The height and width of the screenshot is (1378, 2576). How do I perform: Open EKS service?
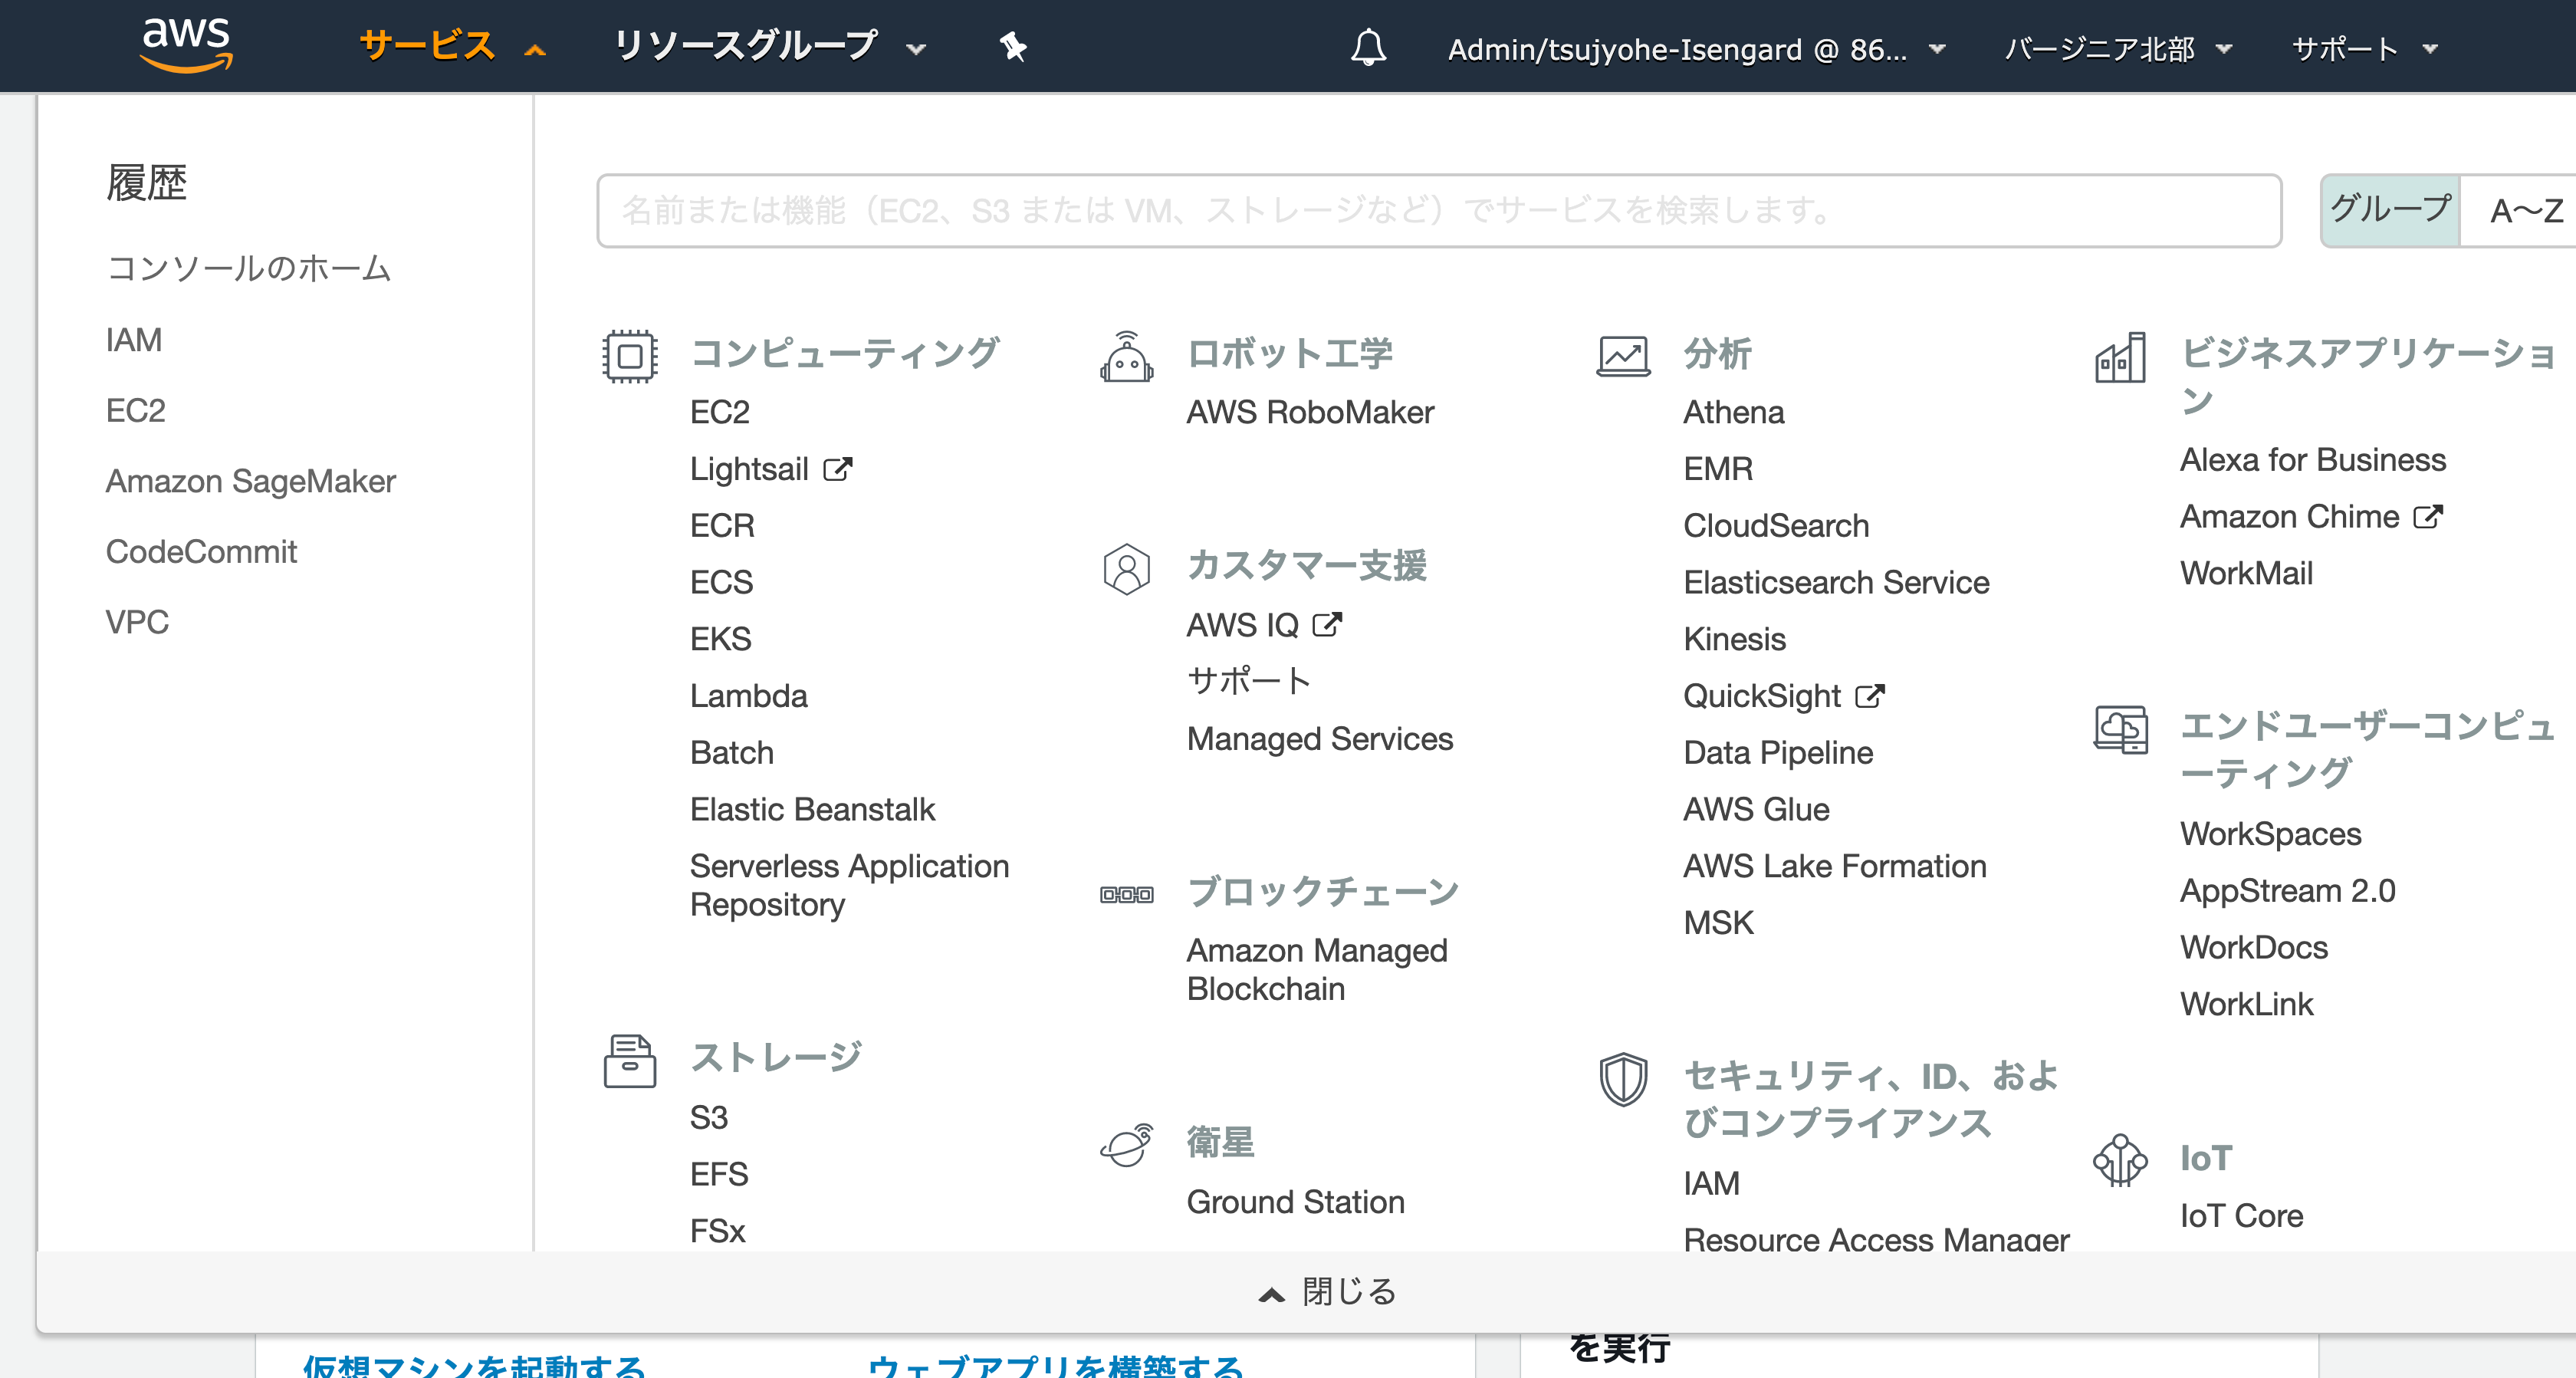click(x=721, y=638)
